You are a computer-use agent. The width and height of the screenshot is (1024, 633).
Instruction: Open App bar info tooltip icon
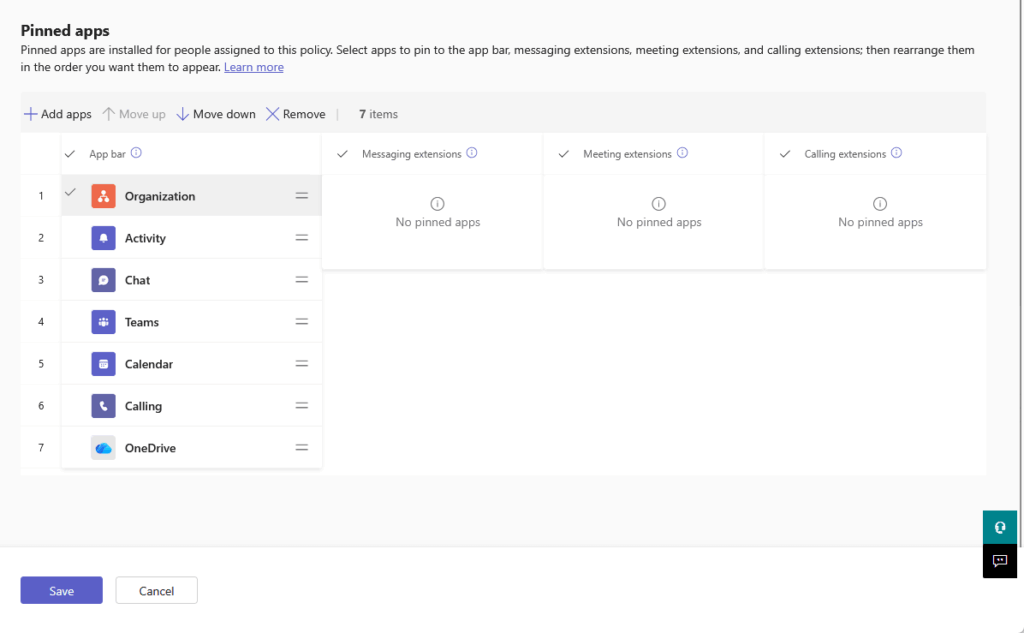click(136, 153)
